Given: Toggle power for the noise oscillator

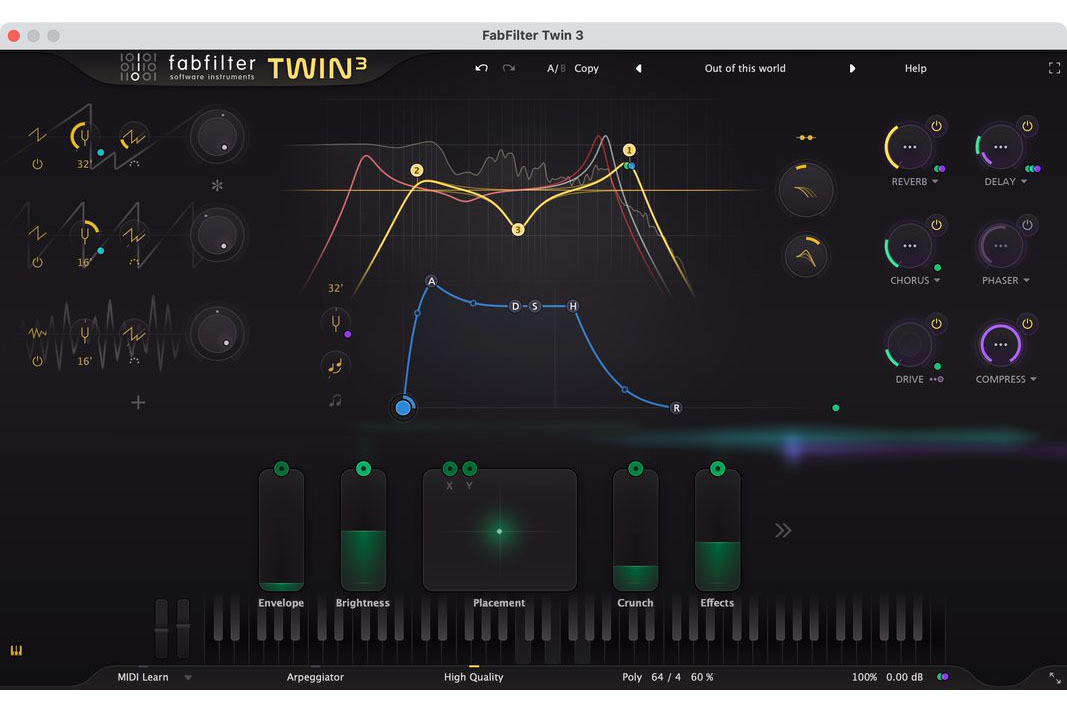Looking at the screenshot, I should pyautogui.click(x=37, y=361).
